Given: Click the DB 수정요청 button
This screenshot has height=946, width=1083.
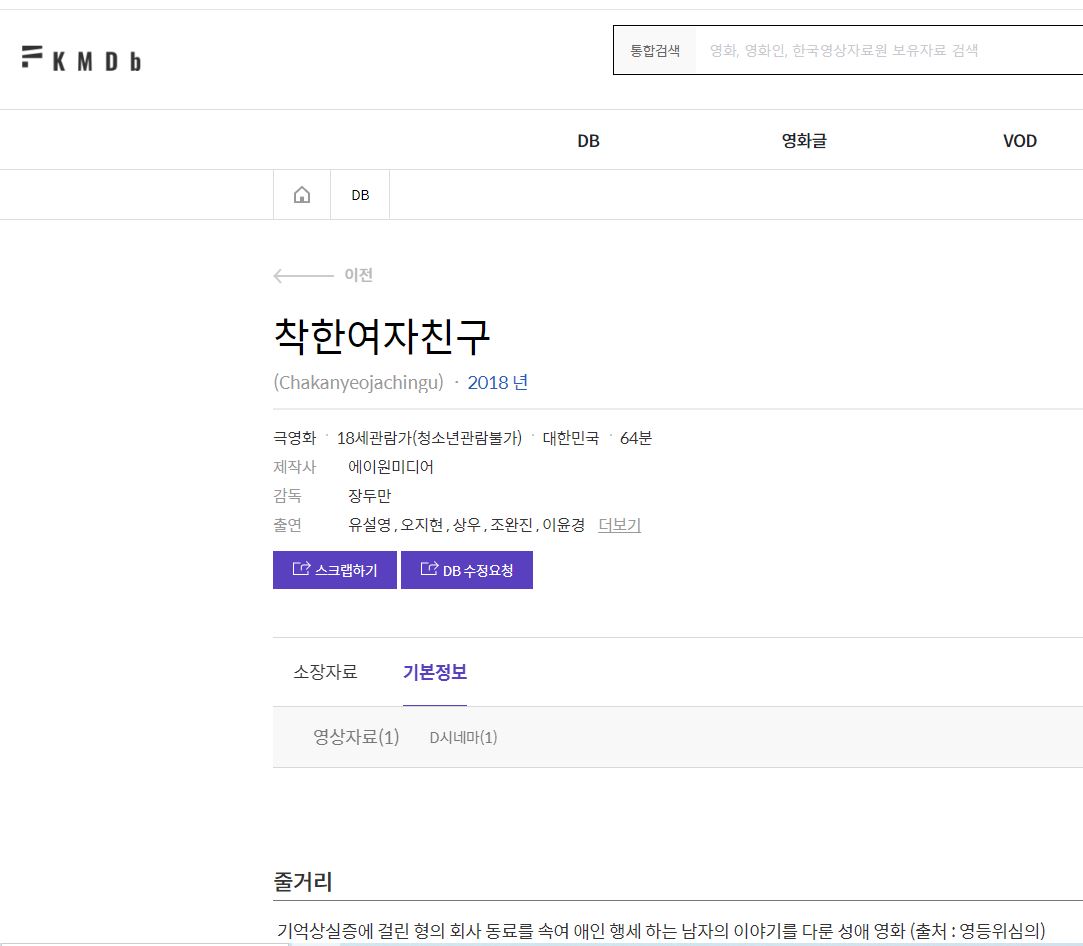Looking at the screenshot, I should 467,570.
